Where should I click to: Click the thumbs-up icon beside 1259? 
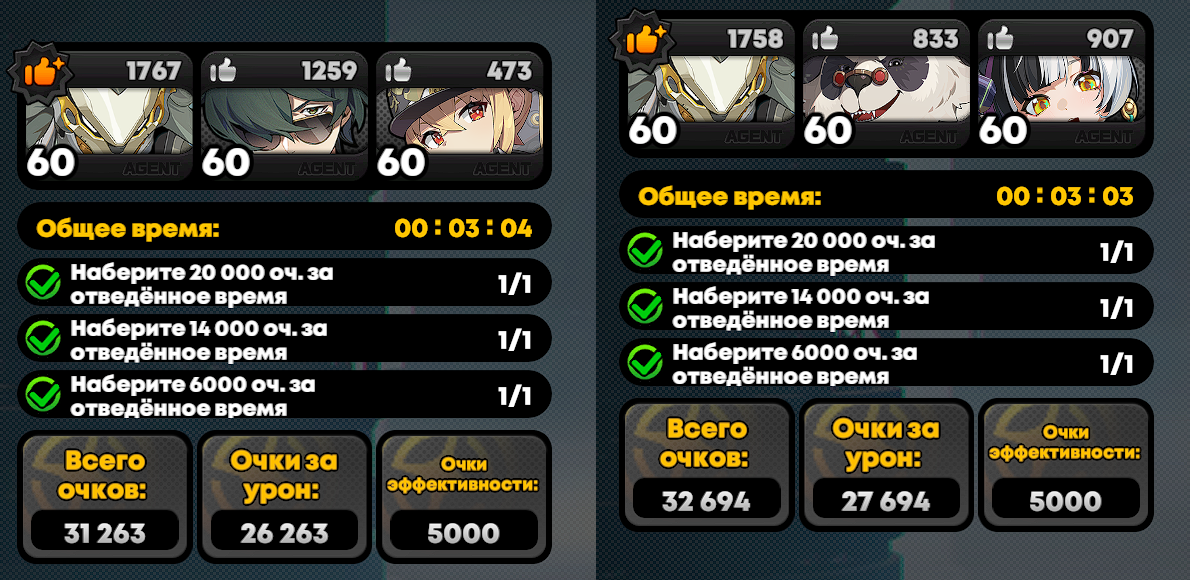pos(222,71)
